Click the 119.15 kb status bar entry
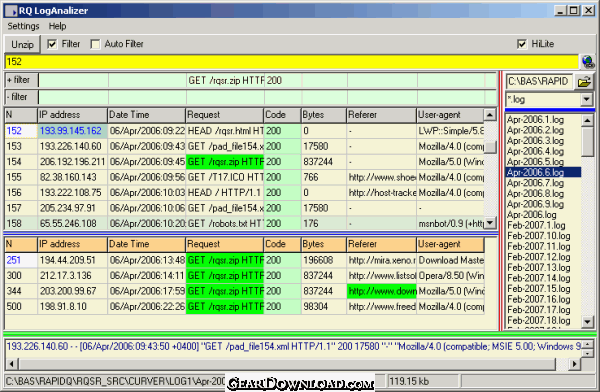This screenshot has height=392, width=600. point(422,381)
